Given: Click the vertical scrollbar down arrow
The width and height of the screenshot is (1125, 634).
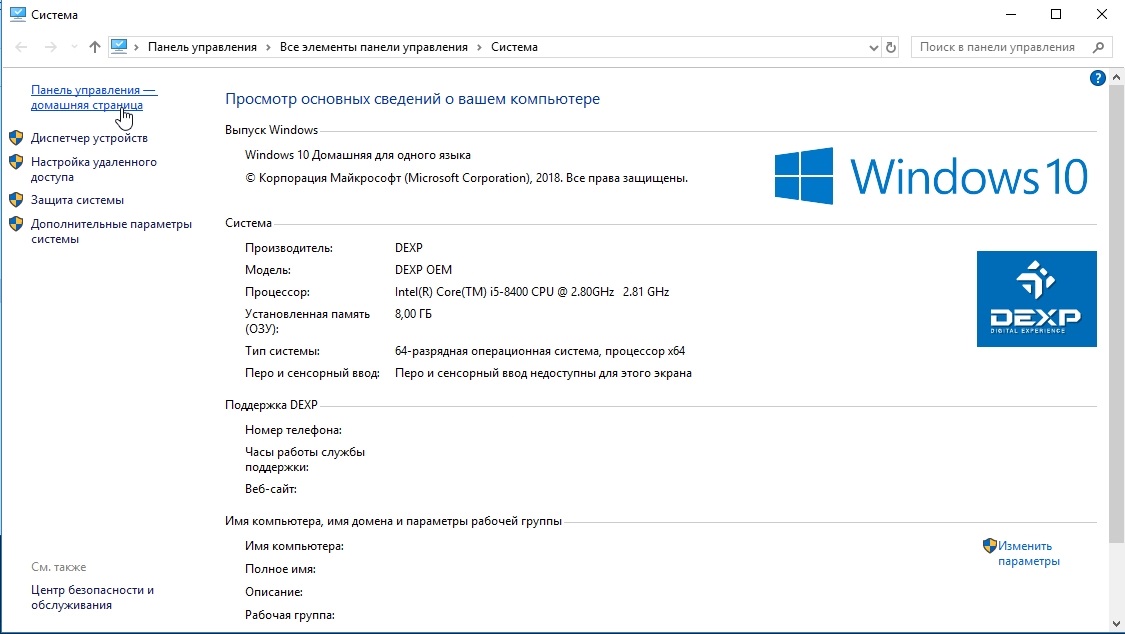Looking at the screenshot, I should pos(1116,624).
